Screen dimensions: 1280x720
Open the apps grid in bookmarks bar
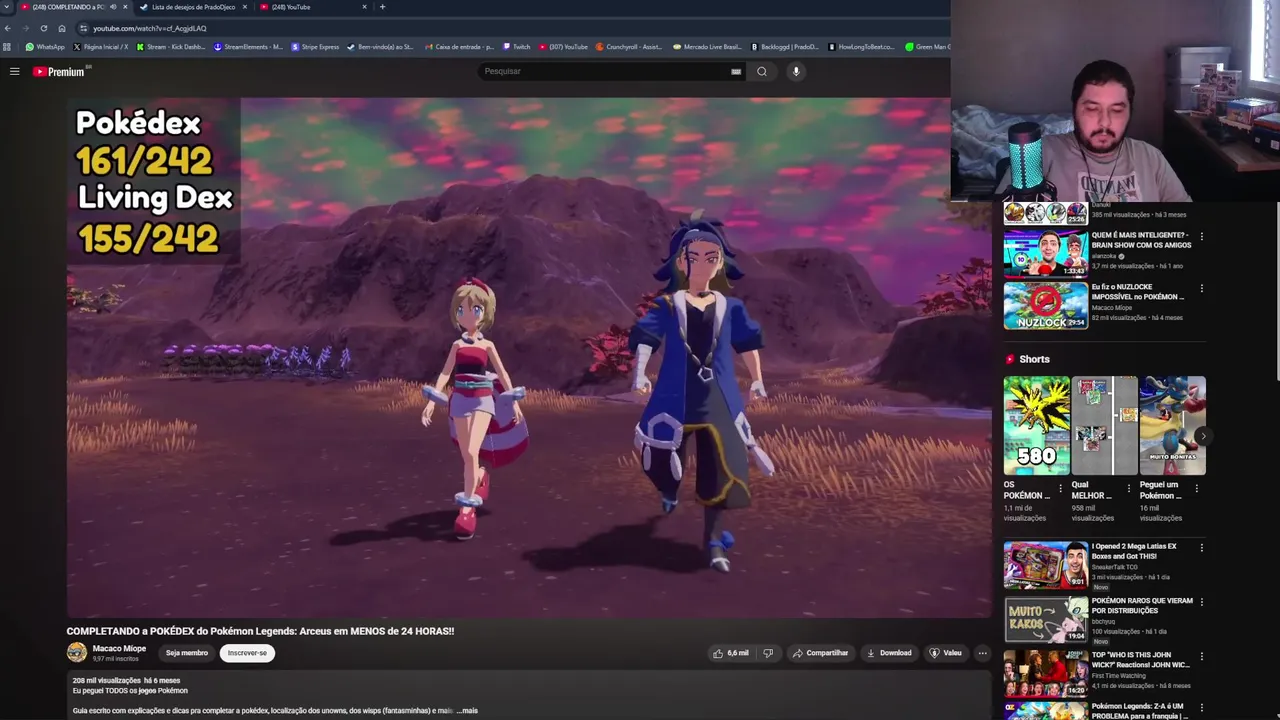8,47
